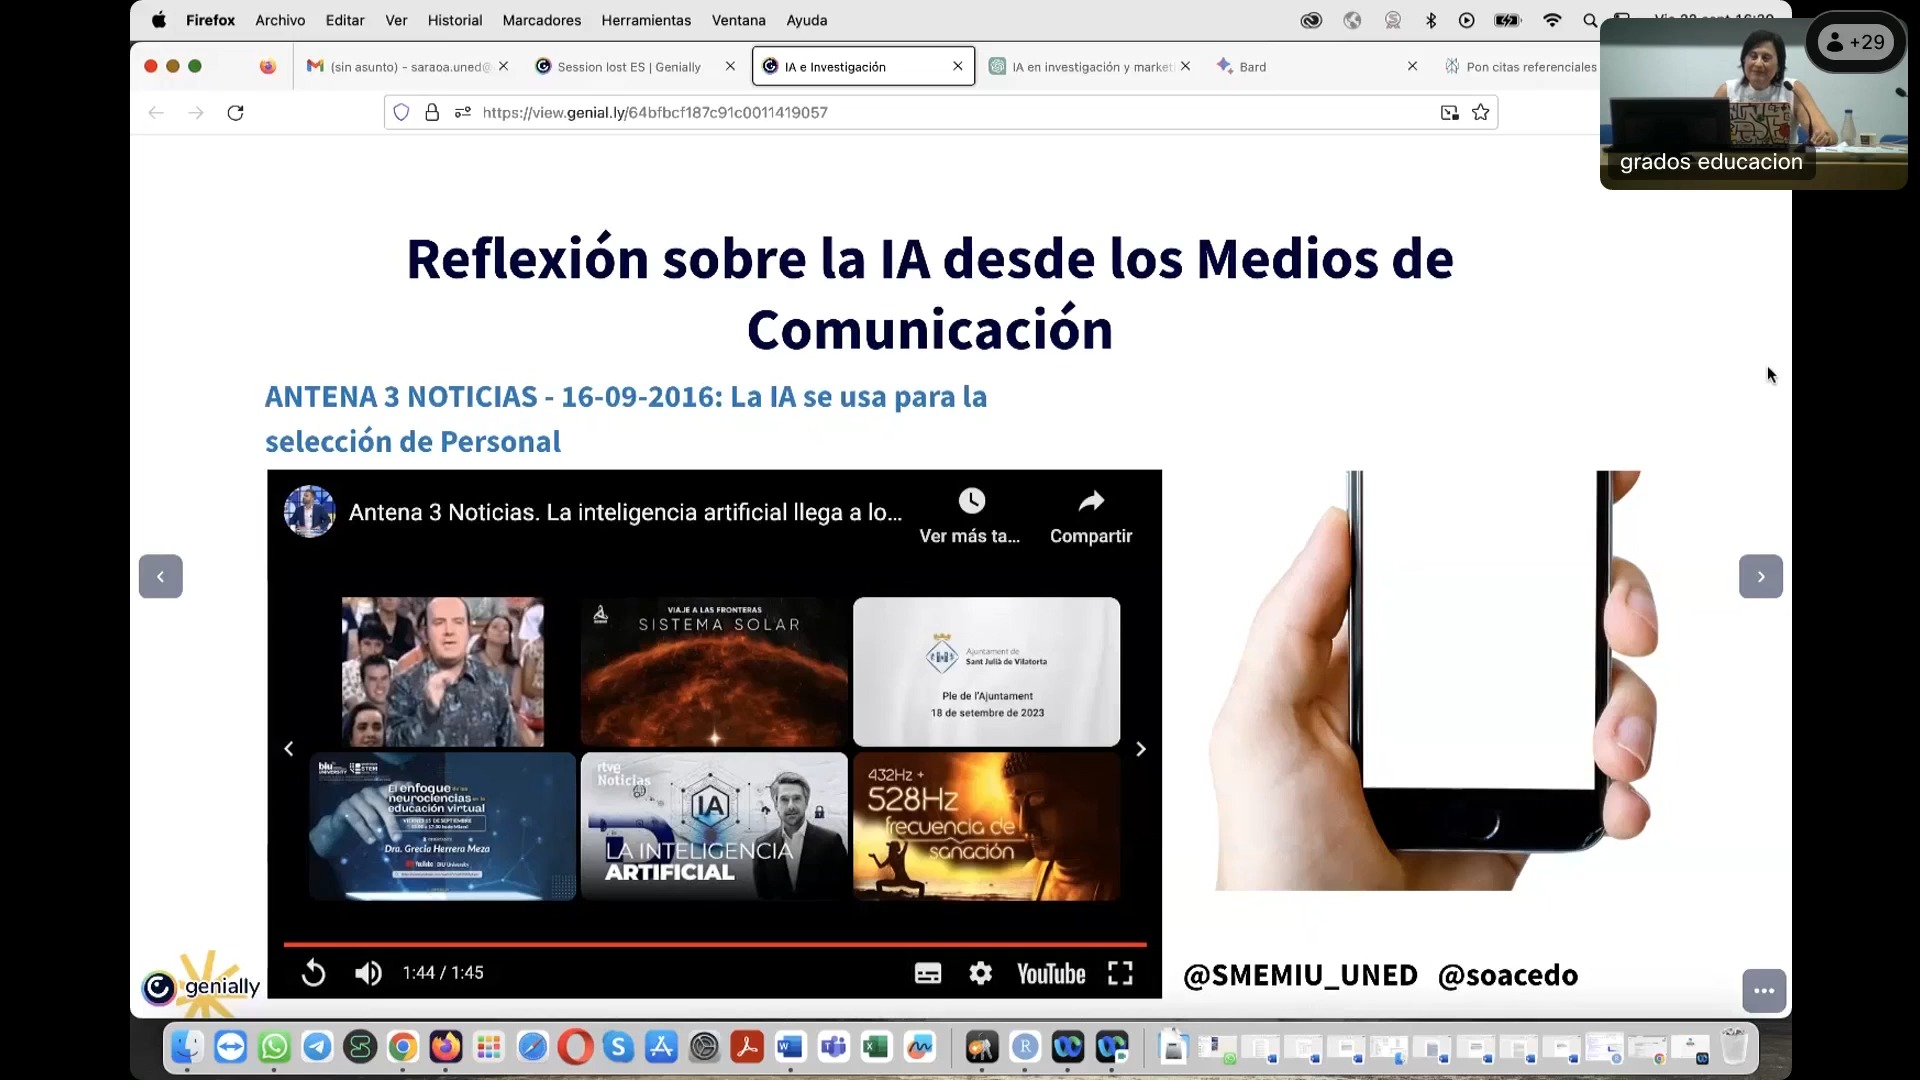Launch Opera from the Dock
Screen dimensions: 1920x1080
(x=575, y=1047)
